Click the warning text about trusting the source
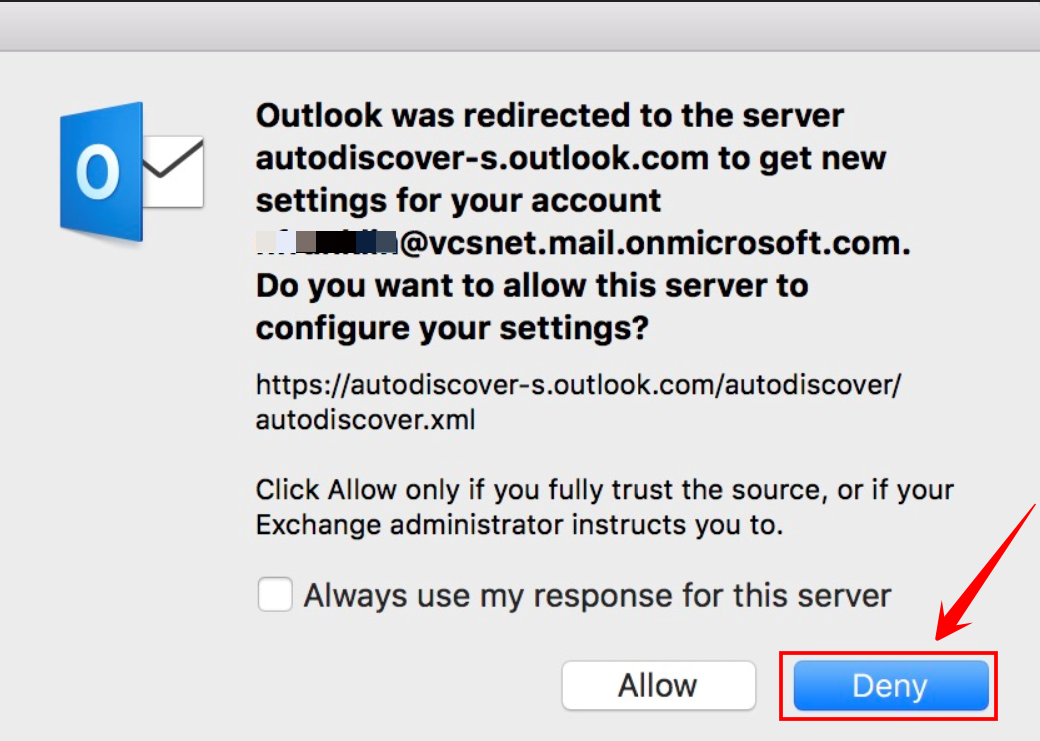 tap(600, 507)
